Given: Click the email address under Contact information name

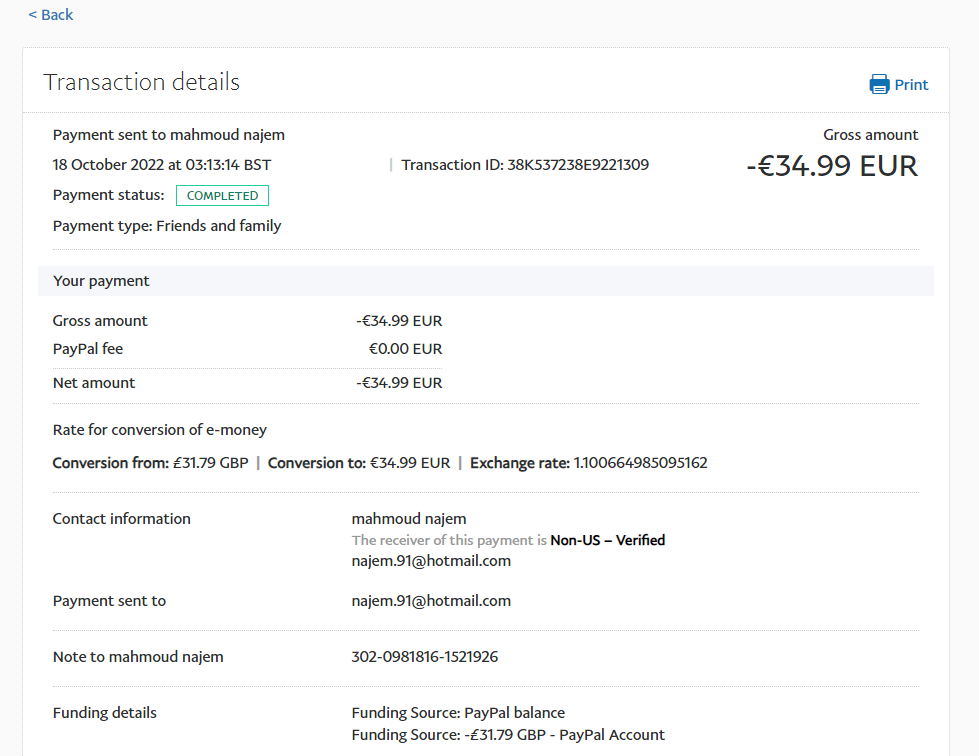Looking at the screenshot, I should point(431,561).
